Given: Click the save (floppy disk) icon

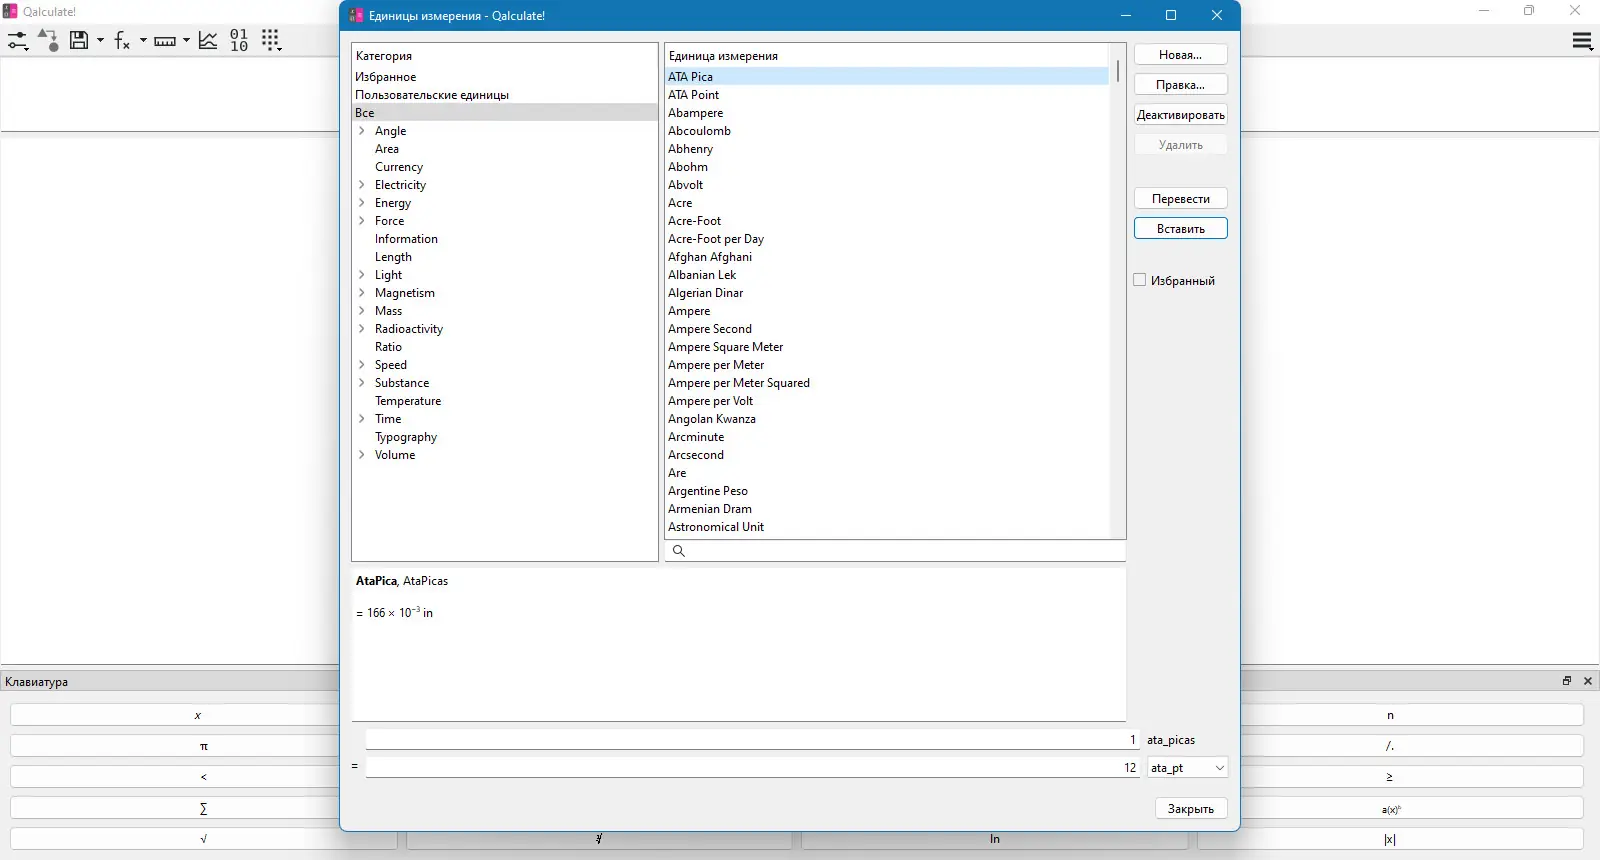Looking at the screenshot, I should (79, 40).
